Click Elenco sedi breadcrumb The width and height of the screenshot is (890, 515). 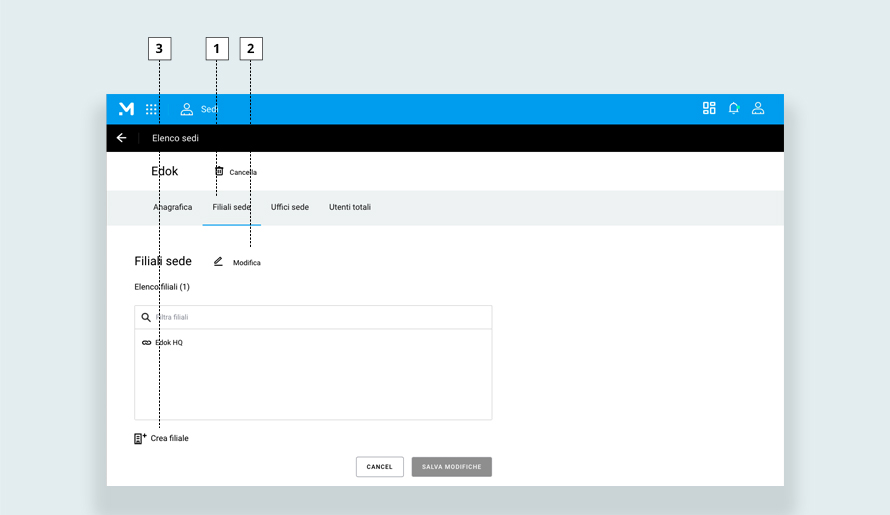pos(175,138)
